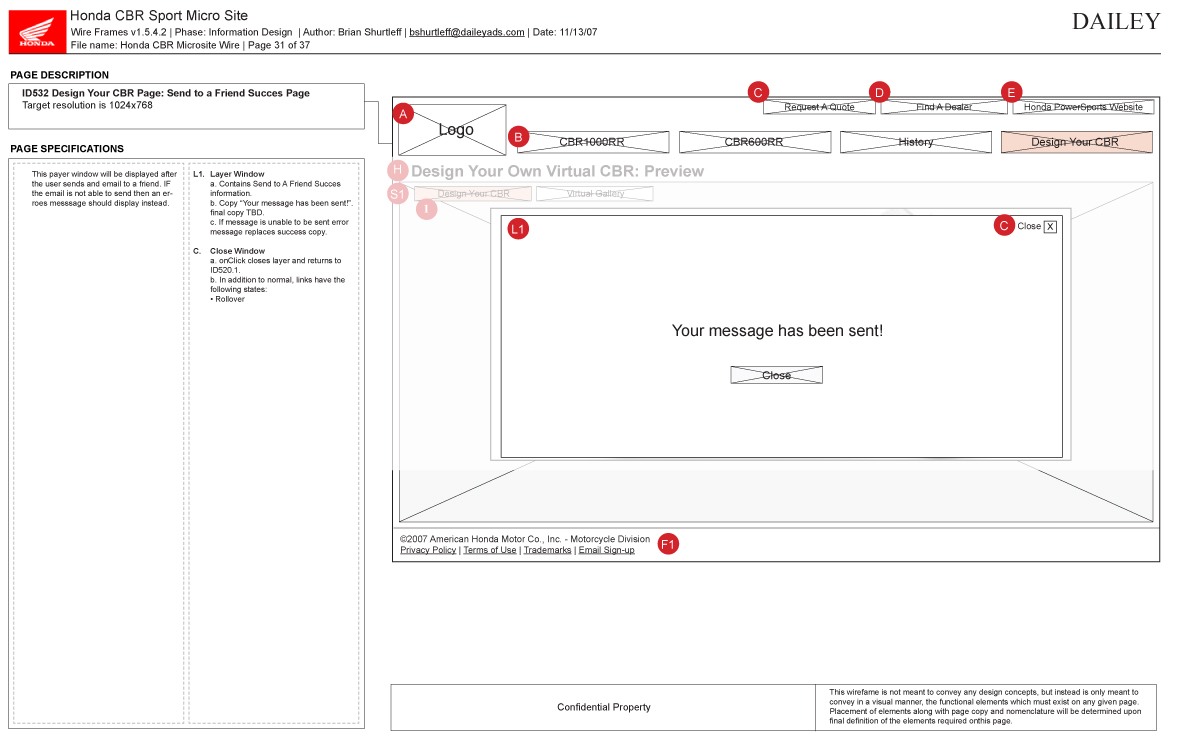The height and width of the screenshot is (733, 1197).
Task: Click the Find A Dealer button
Action: tap(944, 107)
